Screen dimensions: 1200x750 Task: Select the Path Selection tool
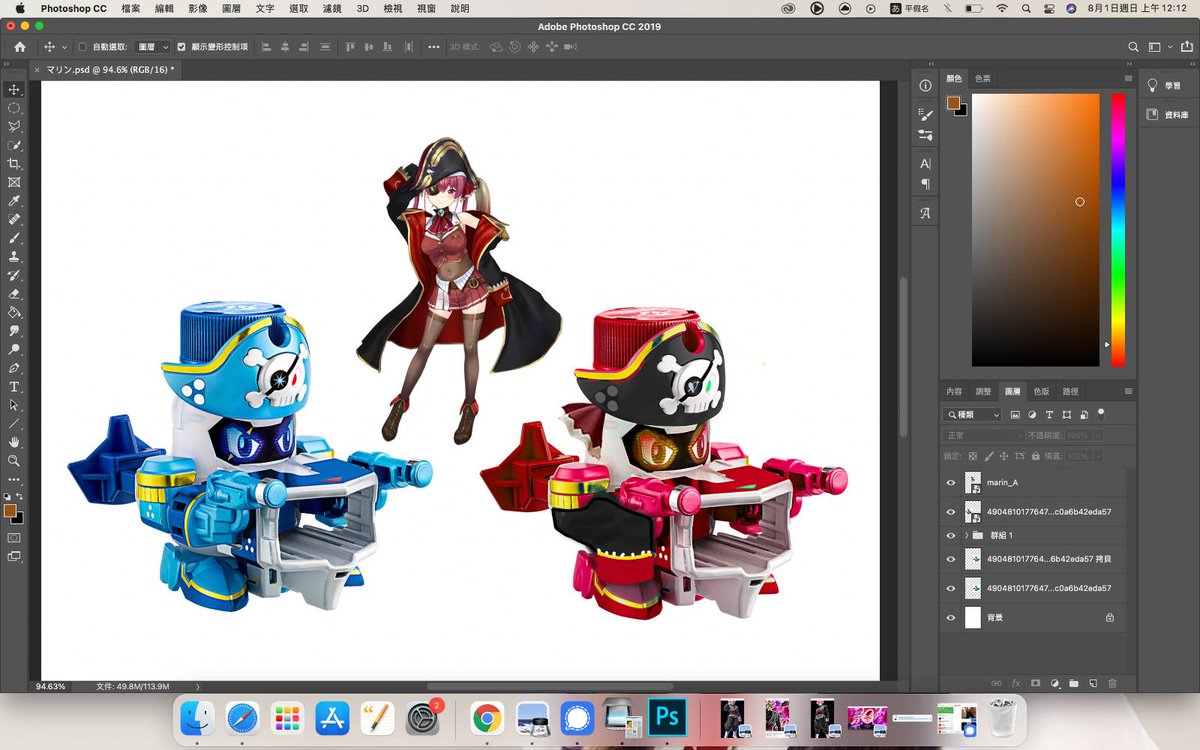tap(14, 405)
